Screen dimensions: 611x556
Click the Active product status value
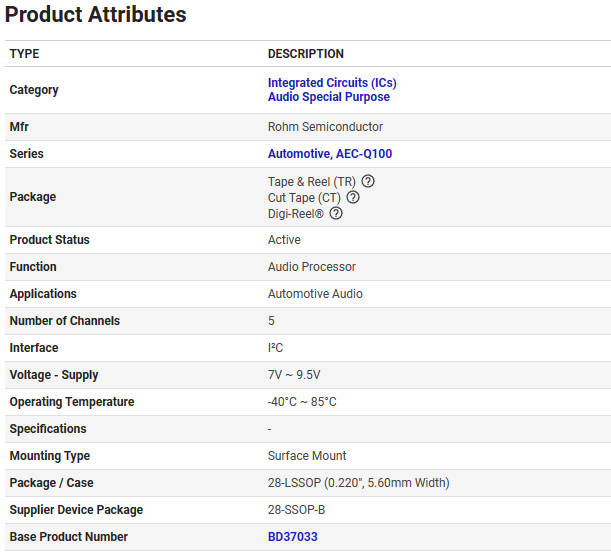coord(284,240)
